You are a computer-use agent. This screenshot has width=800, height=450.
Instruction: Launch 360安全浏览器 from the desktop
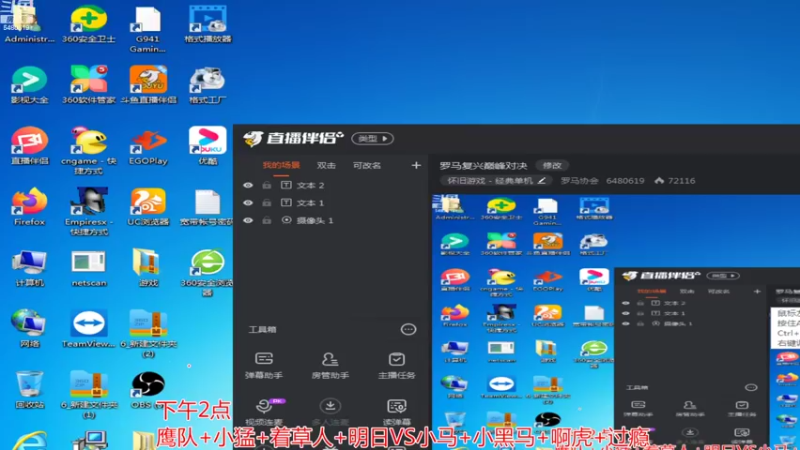tap(208, 272)
